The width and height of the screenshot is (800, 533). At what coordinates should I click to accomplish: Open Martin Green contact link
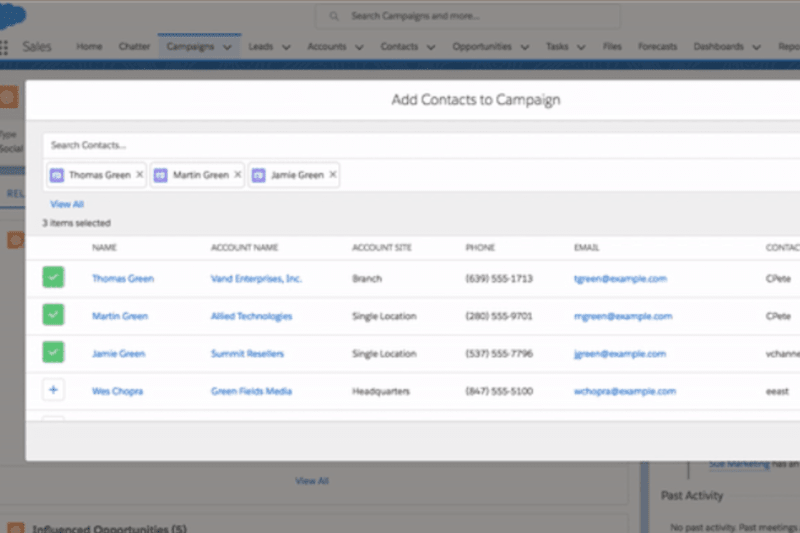pyautogui.click(x=120, y=316)
